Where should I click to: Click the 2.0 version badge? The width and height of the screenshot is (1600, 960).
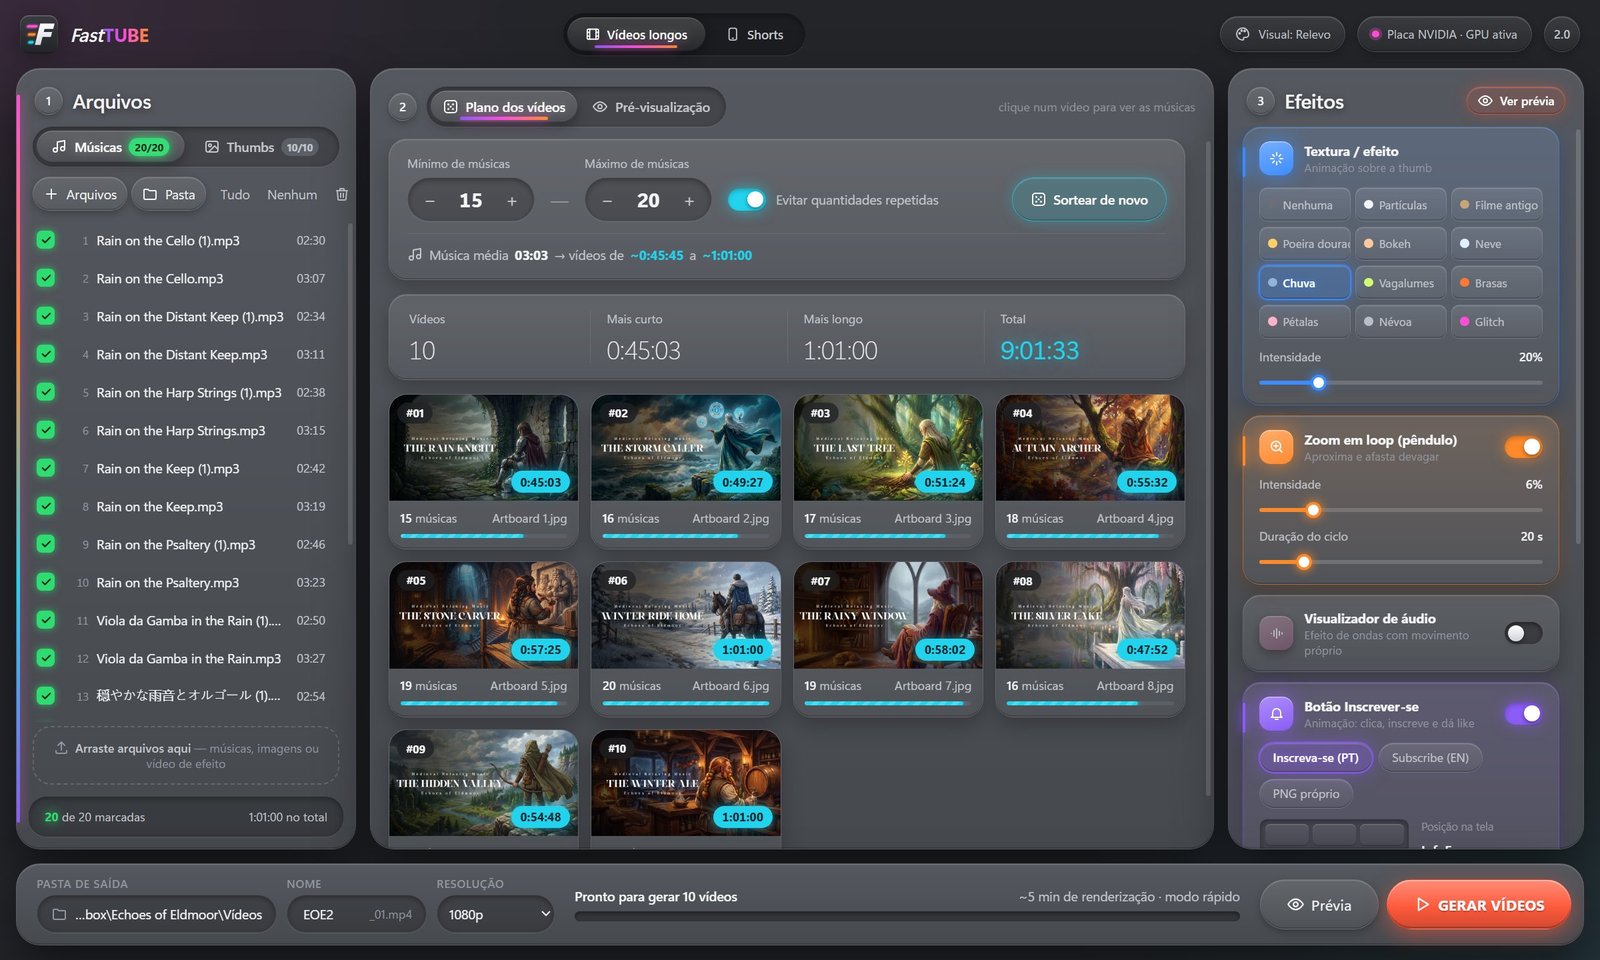(x=1561, y=34)
